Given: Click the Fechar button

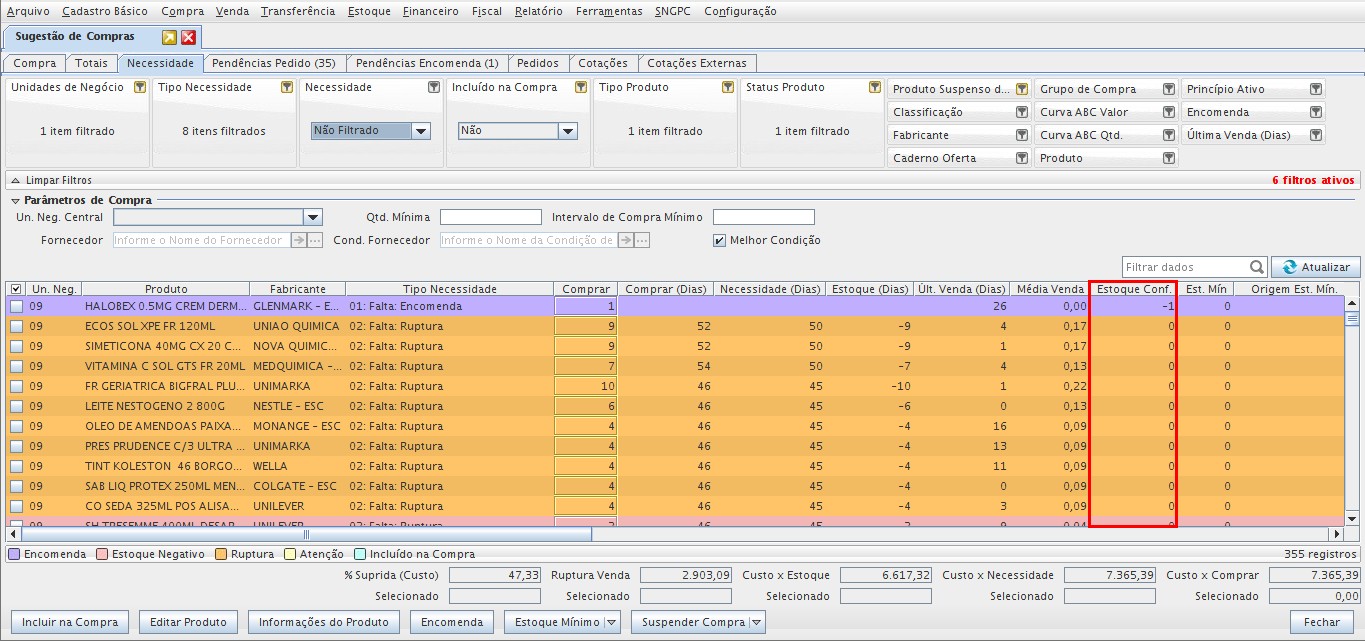Looking at the screenshot, I should pos(1322,622).
